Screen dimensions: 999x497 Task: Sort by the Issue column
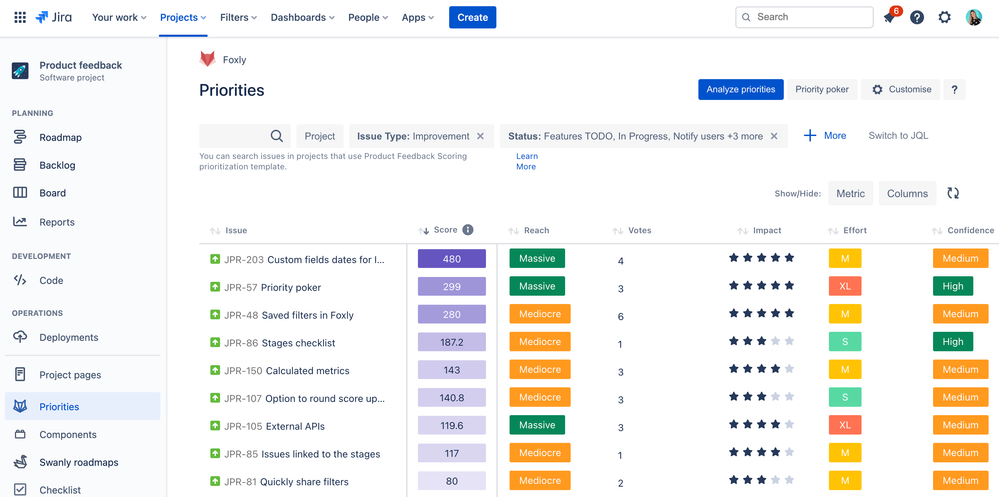(x=228, y=231)
